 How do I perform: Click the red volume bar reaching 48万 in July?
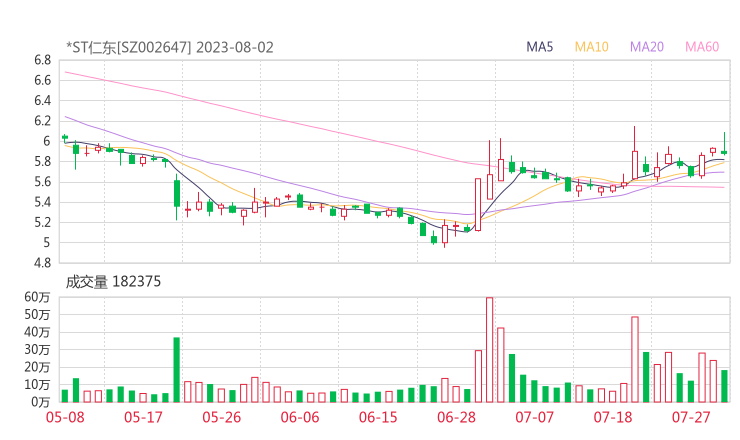635,359
